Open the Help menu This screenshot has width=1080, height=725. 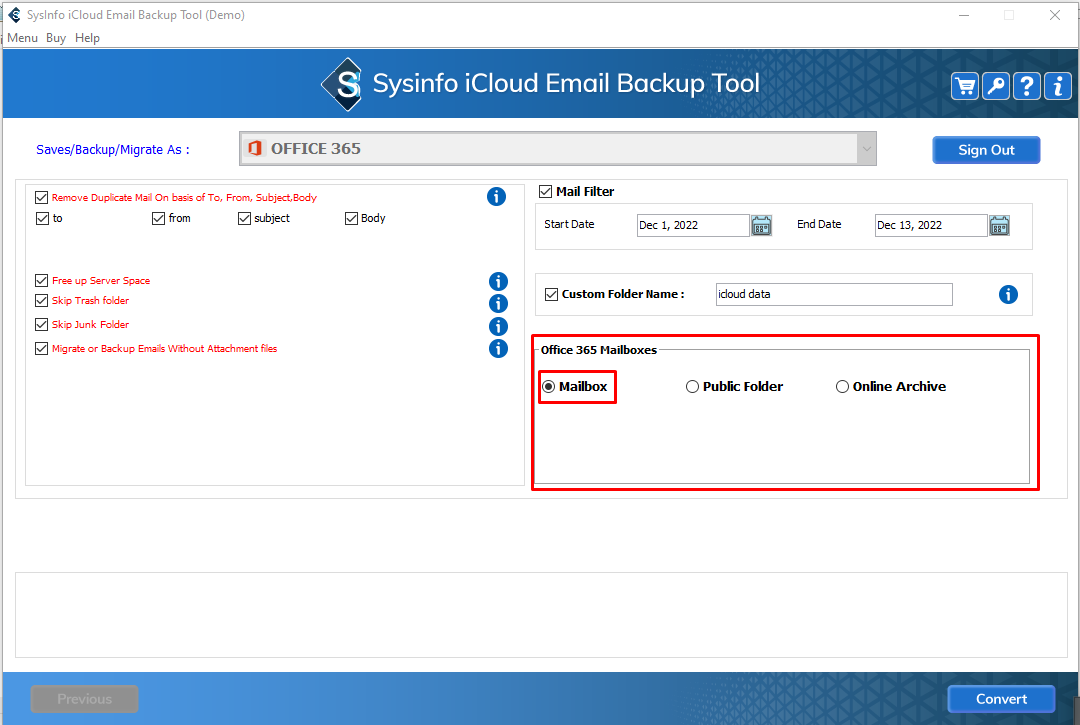pyautogui.click(x=87, y=38)
